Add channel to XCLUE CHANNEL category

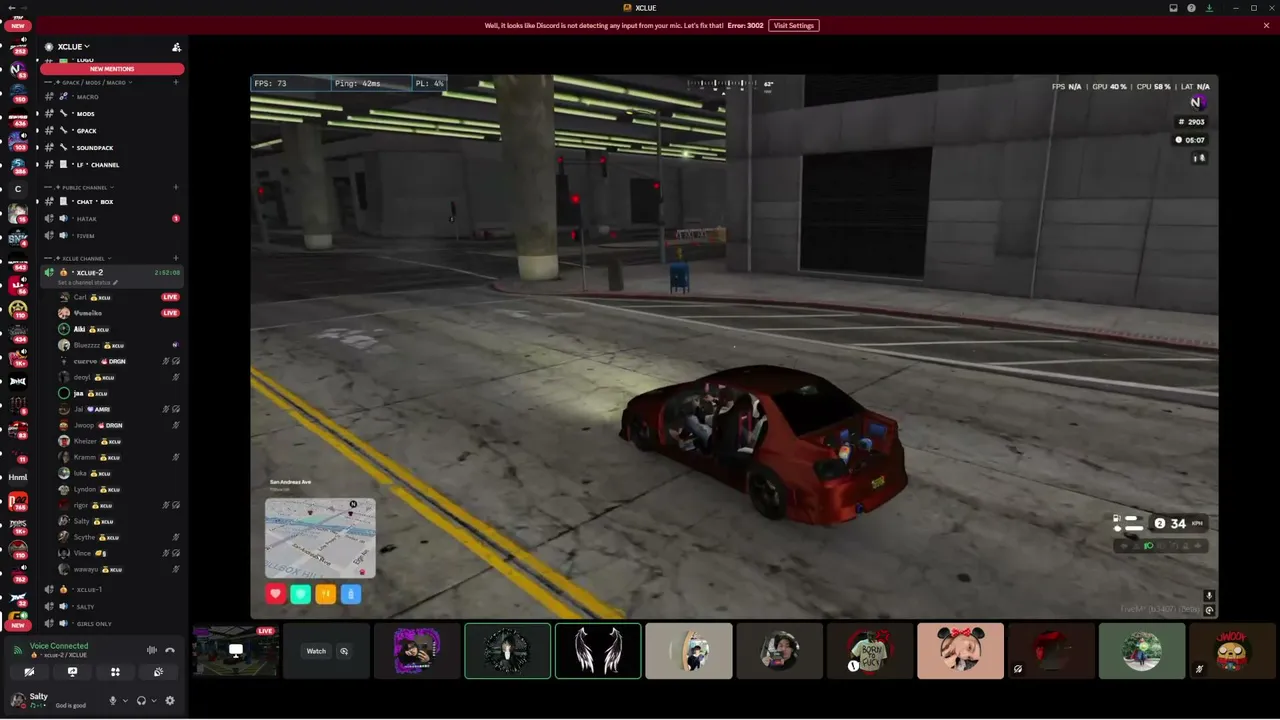pos(176,258)
